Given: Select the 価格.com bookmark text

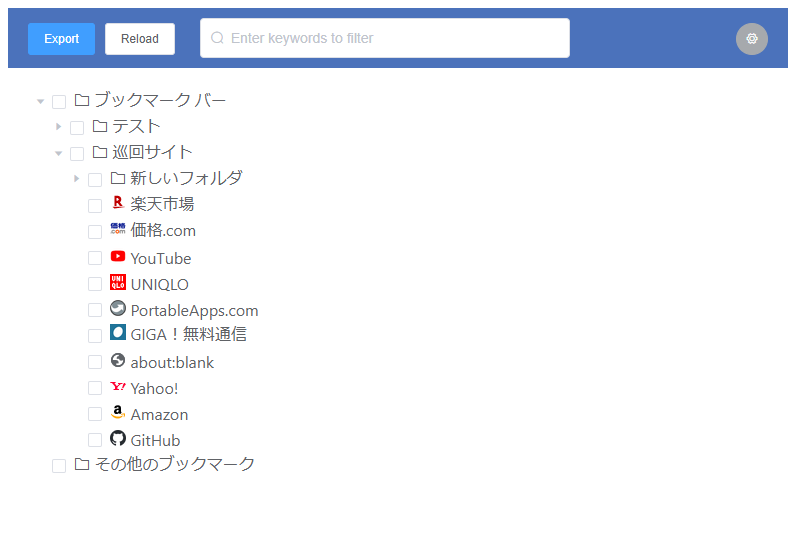Looking at the screenshot, I should [x=163, y=230].
